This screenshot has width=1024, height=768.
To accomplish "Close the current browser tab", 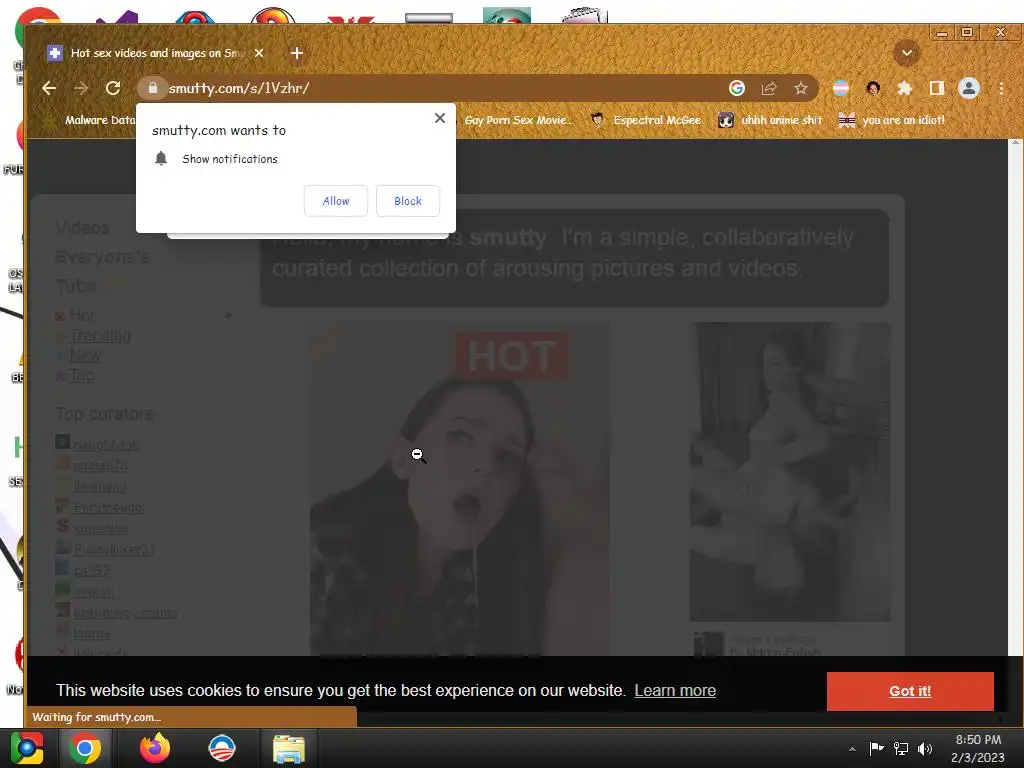I will (259, 53).
